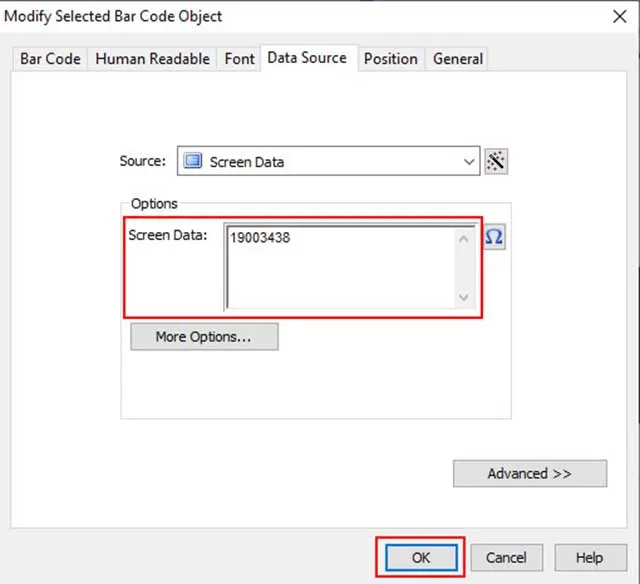The image size is (640, 584).
Task: Open Help for this dialog
Action: [x=589, y=557]
